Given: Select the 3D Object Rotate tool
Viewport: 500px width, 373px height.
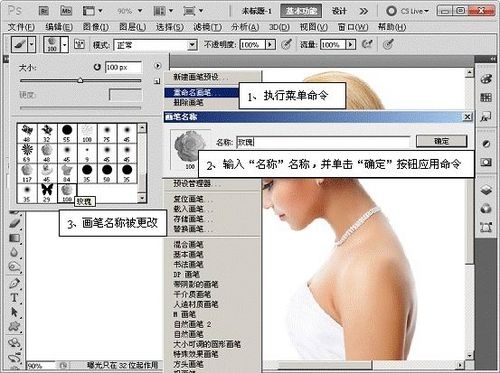Looking at the screenshot, I should (x=14, y=343).
